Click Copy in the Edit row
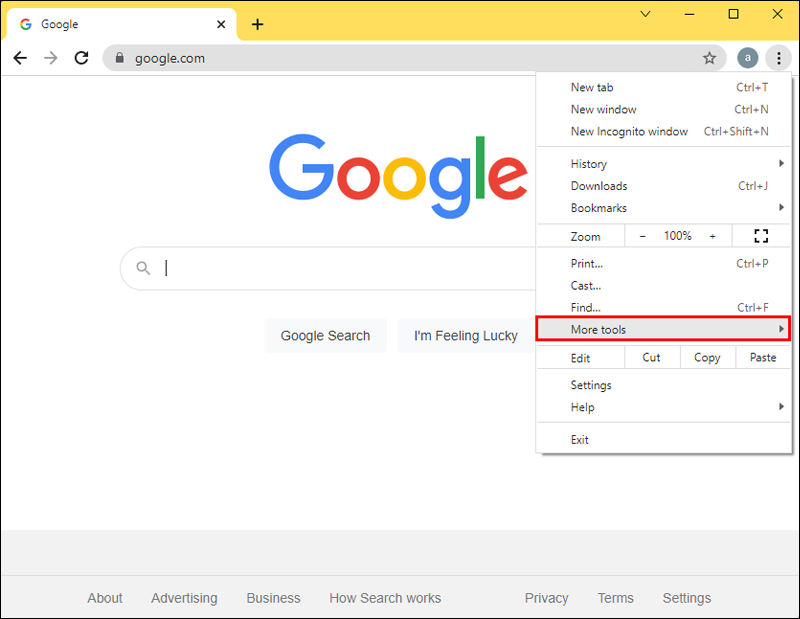This screenshot has width=800, height=619. (x=707, y=358)
